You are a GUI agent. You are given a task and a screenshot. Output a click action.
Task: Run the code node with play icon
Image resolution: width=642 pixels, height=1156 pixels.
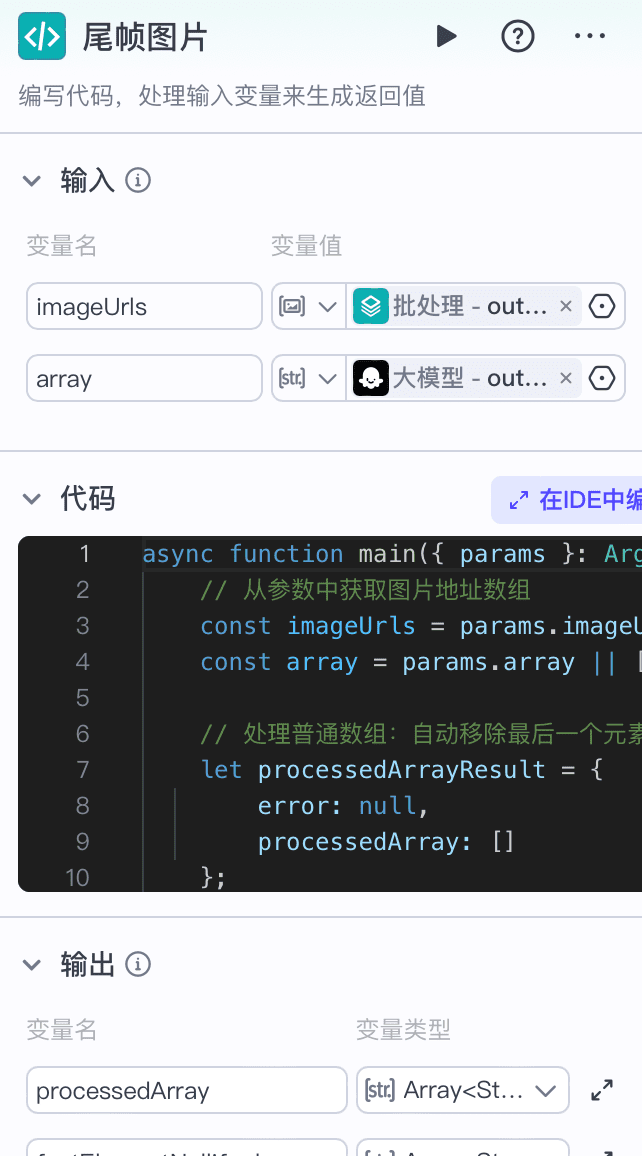click(x=446, y=36)
